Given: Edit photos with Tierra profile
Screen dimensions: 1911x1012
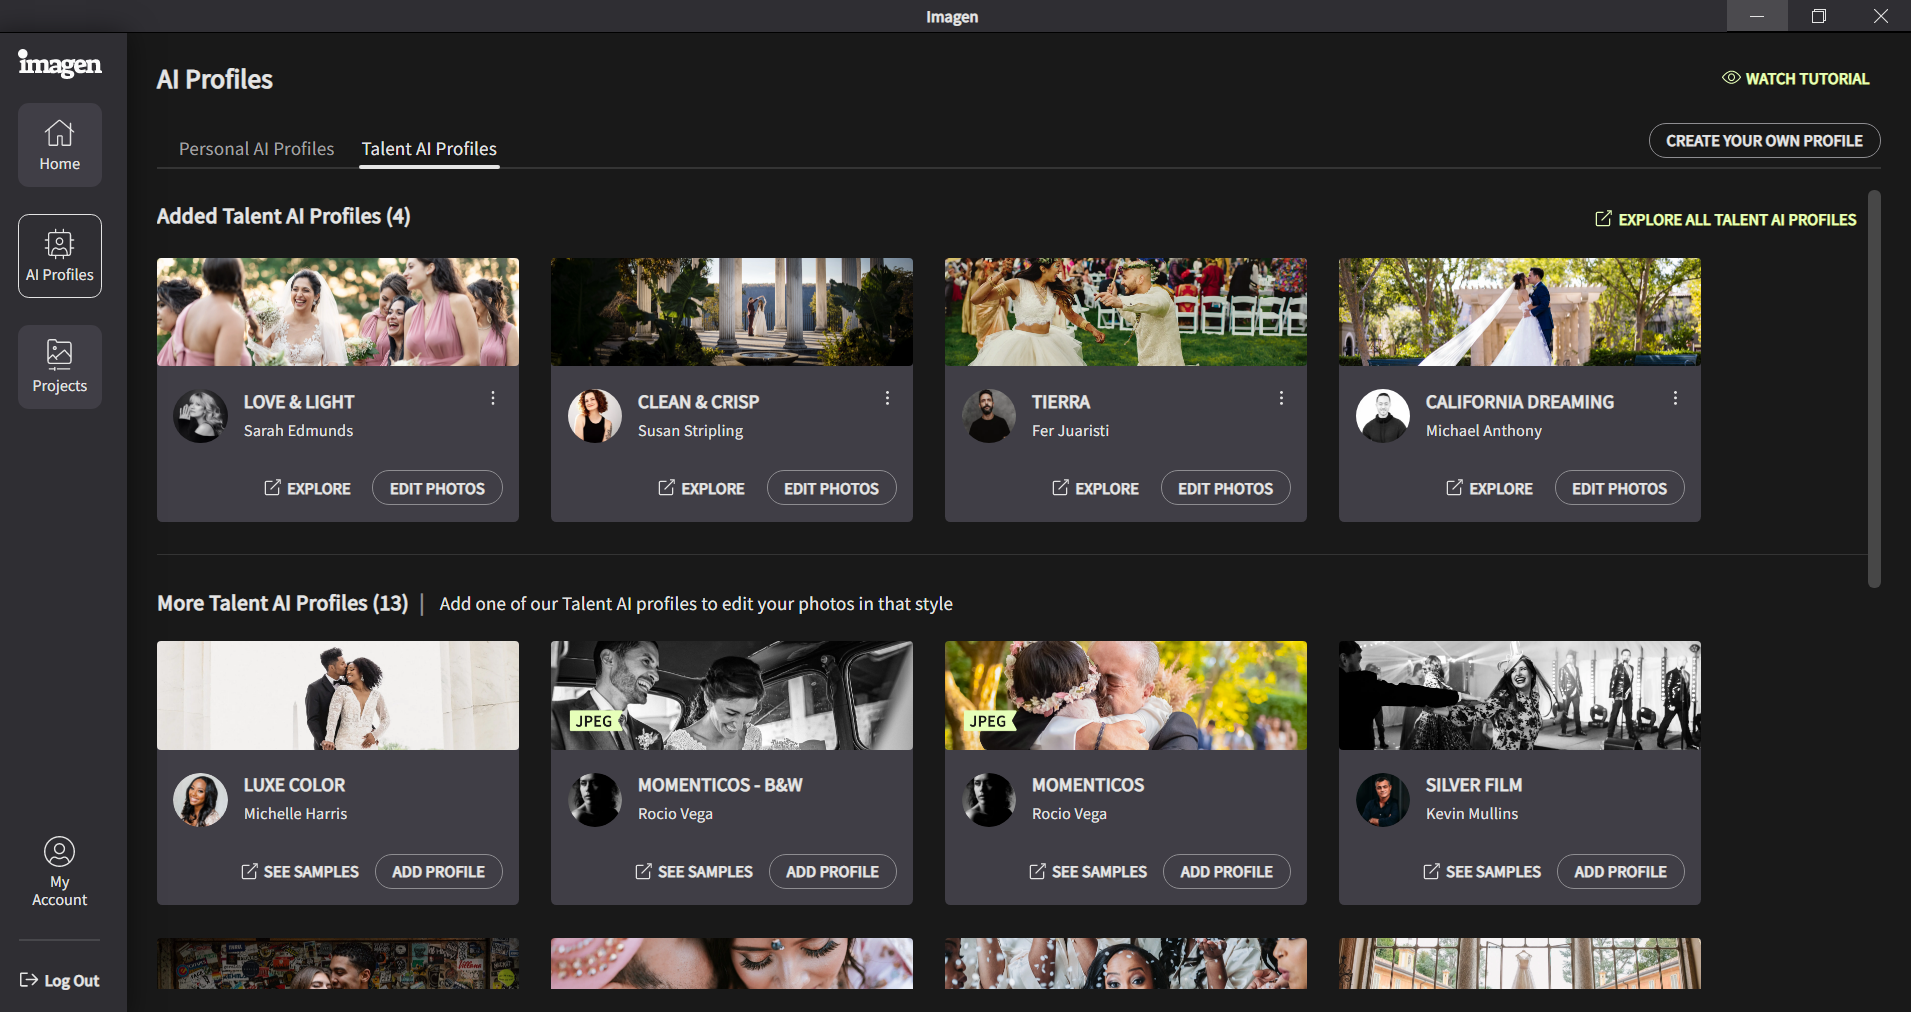Looking at the screenshot, I should coord(1225,488).
